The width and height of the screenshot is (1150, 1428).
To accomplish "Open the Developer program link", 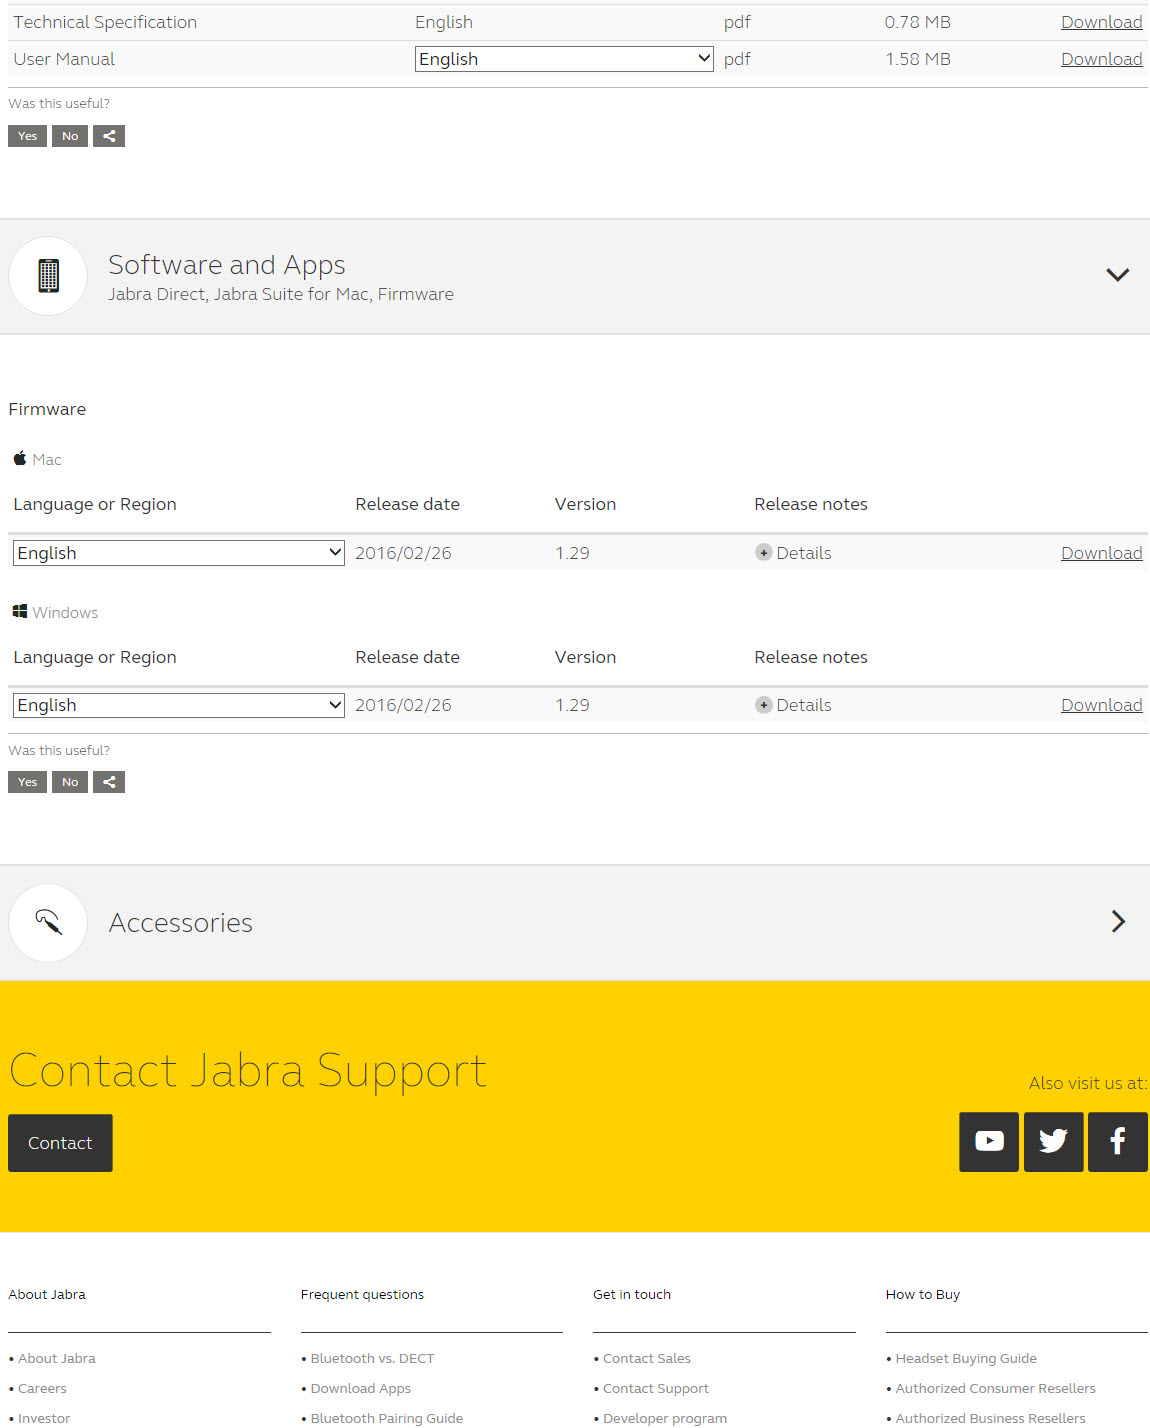I will (665, 1418).
